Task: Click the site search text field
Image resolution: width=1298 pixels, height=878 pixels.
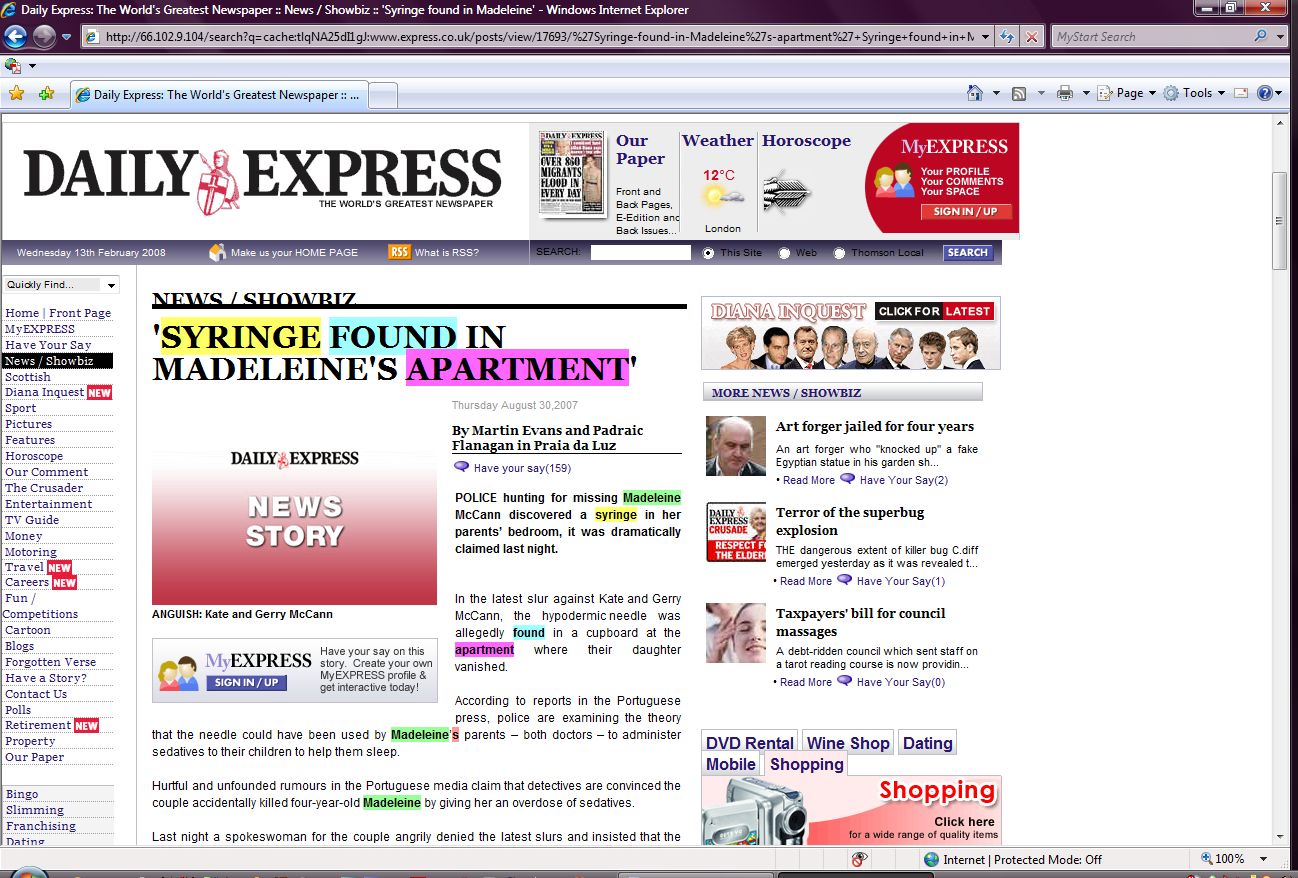Action: coord(640,253)
